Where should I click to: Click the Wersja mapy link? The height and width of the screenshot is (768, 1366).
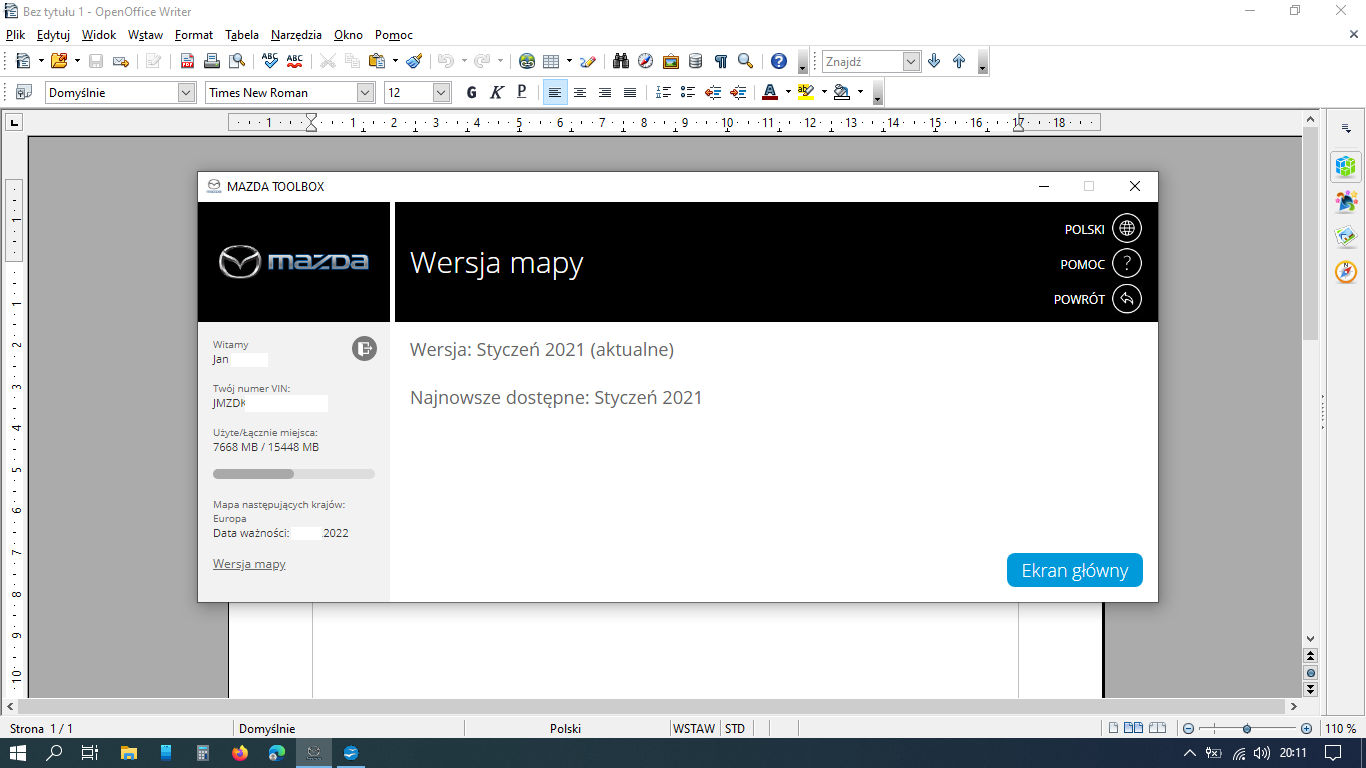pos(249,564)
